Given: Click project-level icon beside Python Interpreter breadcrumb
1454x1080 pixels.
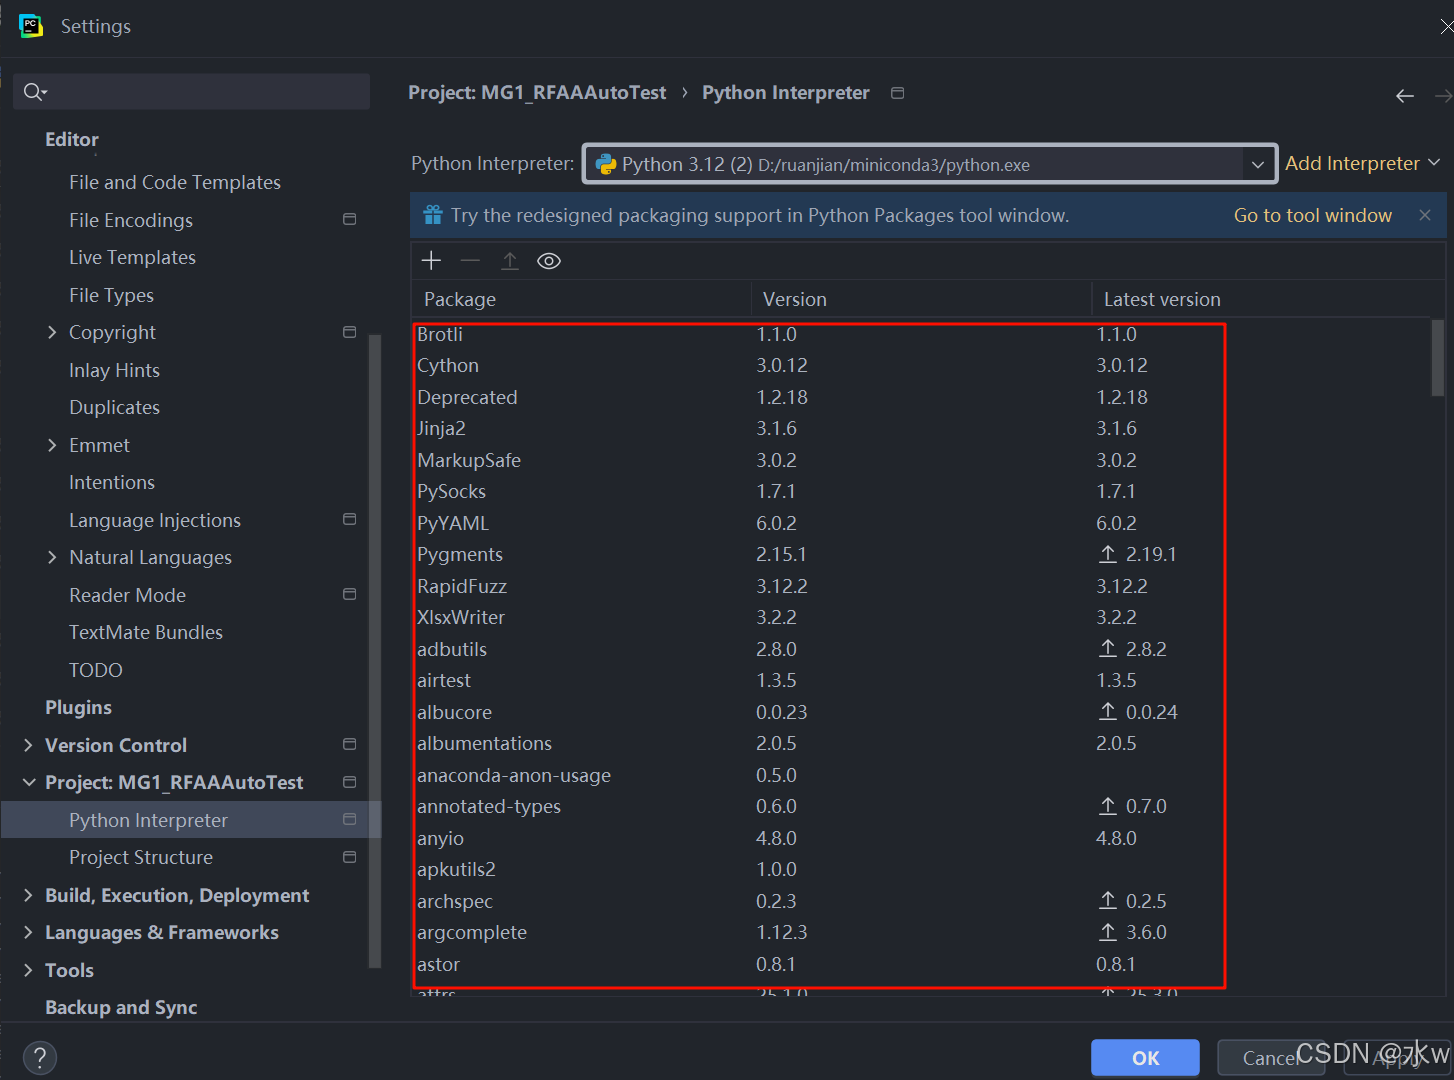Looking at the screenshot, I should (898, 93).
